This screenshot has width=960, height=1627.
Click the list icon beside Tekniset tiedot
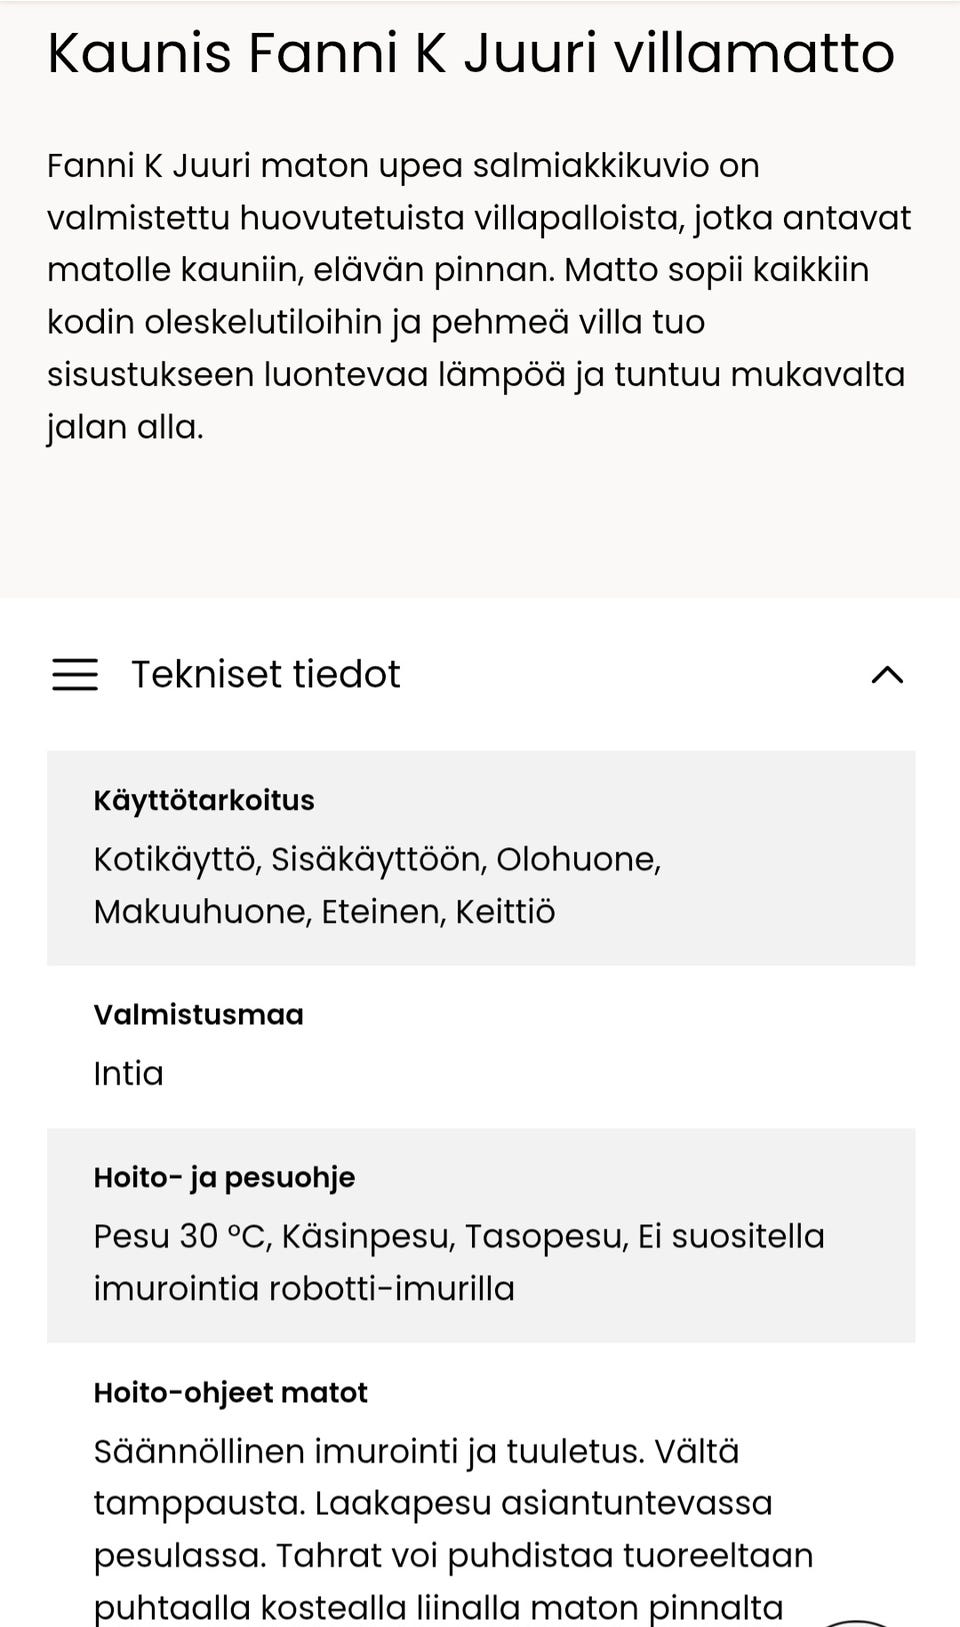coord(74,675)
